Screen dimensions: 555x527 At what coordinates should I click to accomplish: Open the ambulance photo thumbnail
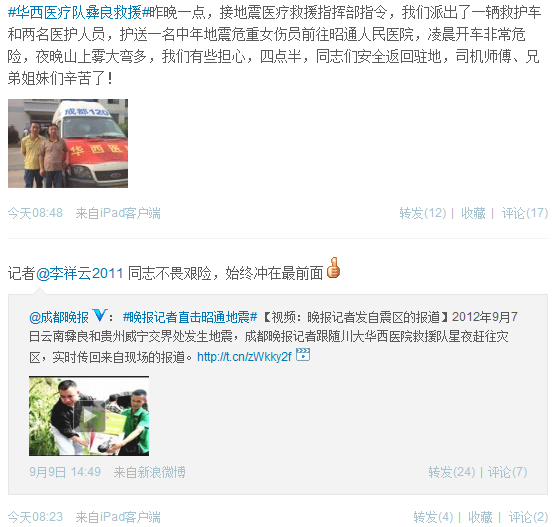(68, 143)
